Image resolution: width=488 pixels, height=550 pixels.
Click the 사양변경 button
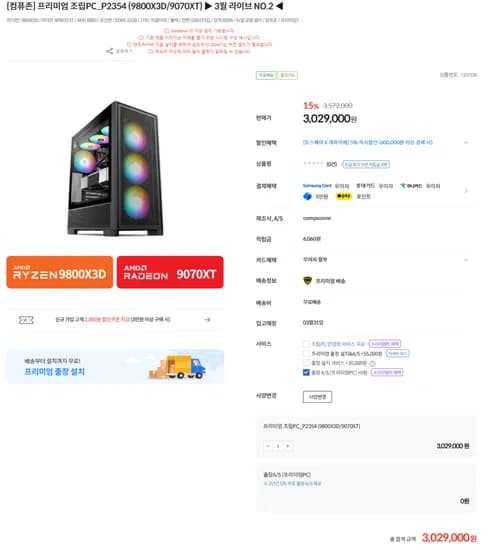click(x=317, y=397)
